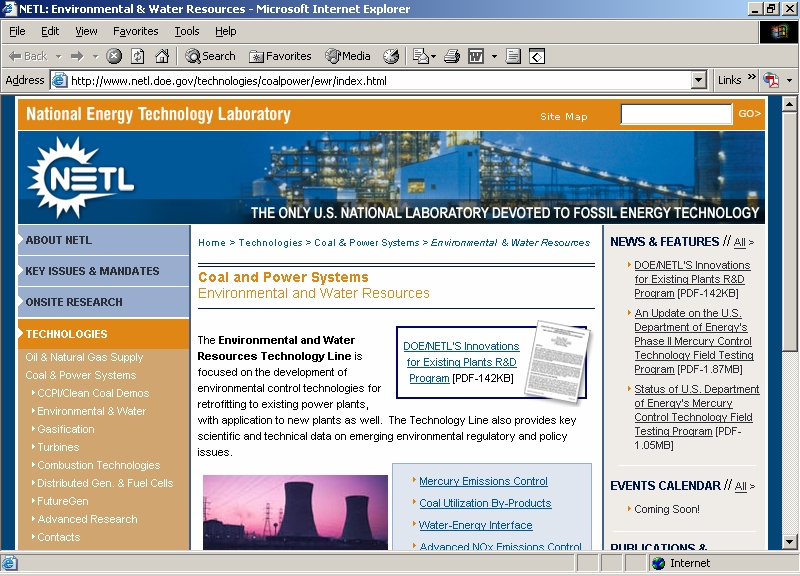Select Oil & Natural Gas Supply sidebar link
This screenshot has height=576, width=800.
[84, 357]
